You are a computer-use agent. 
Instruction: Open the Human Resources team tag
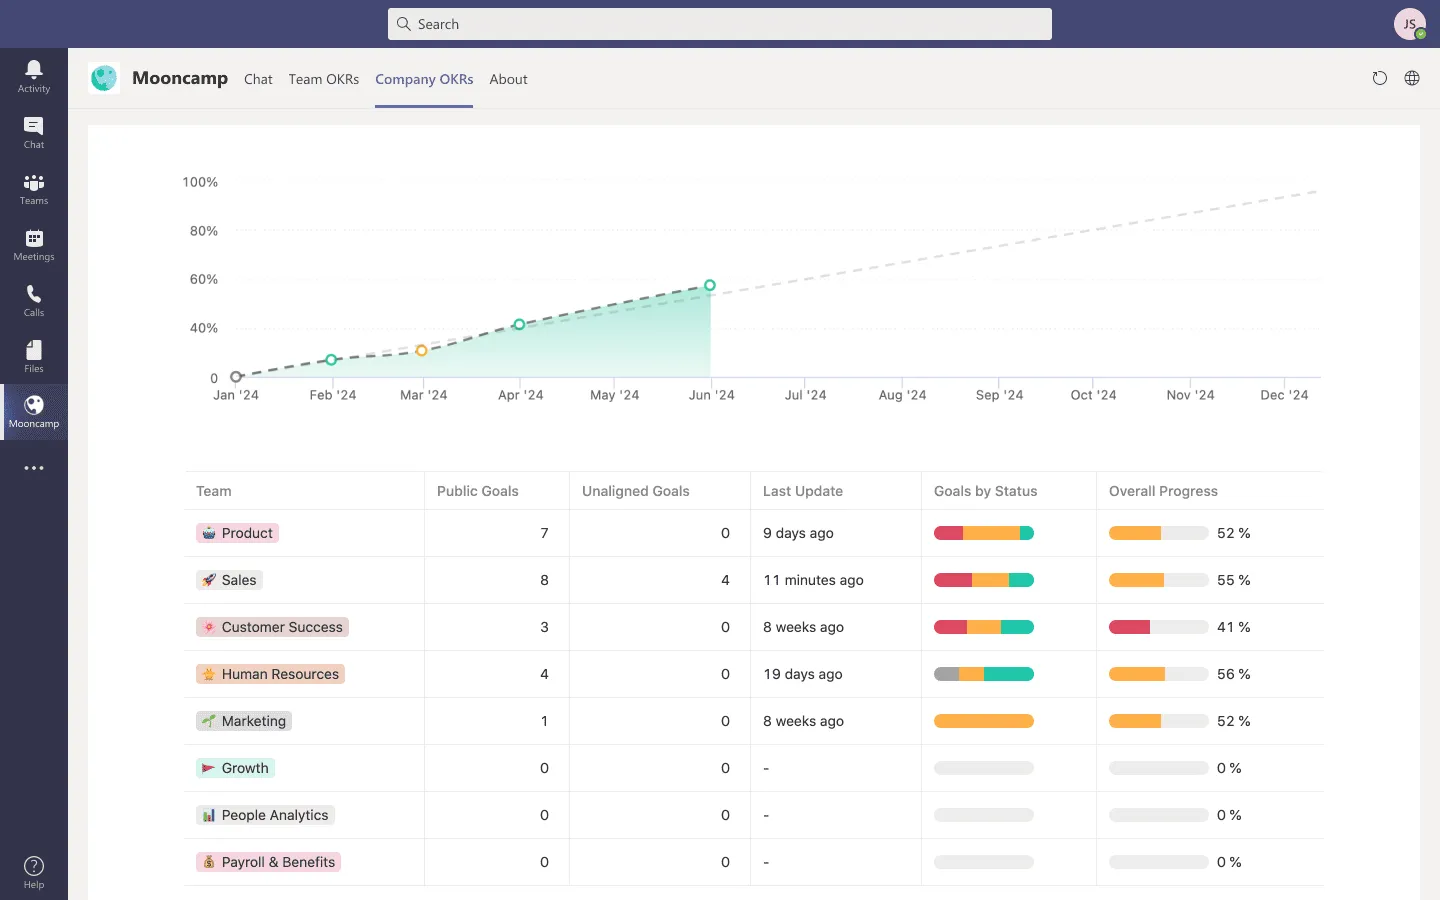[x=270, y=674]
